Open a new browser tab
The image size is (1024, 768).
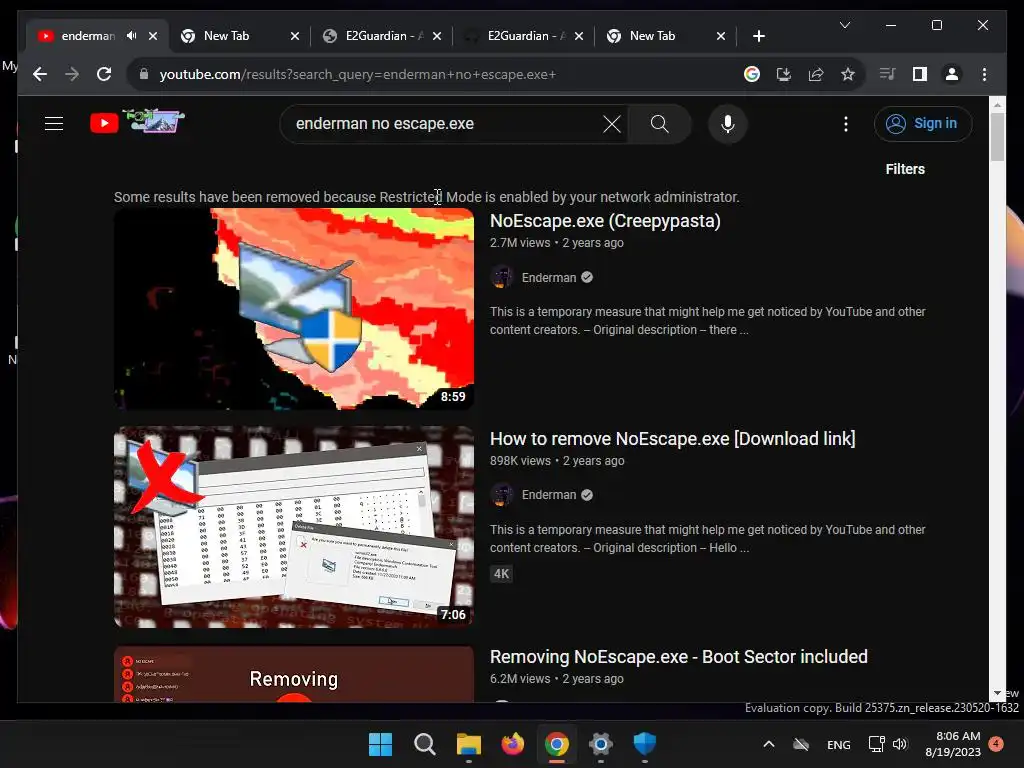[x=758, y=36]
